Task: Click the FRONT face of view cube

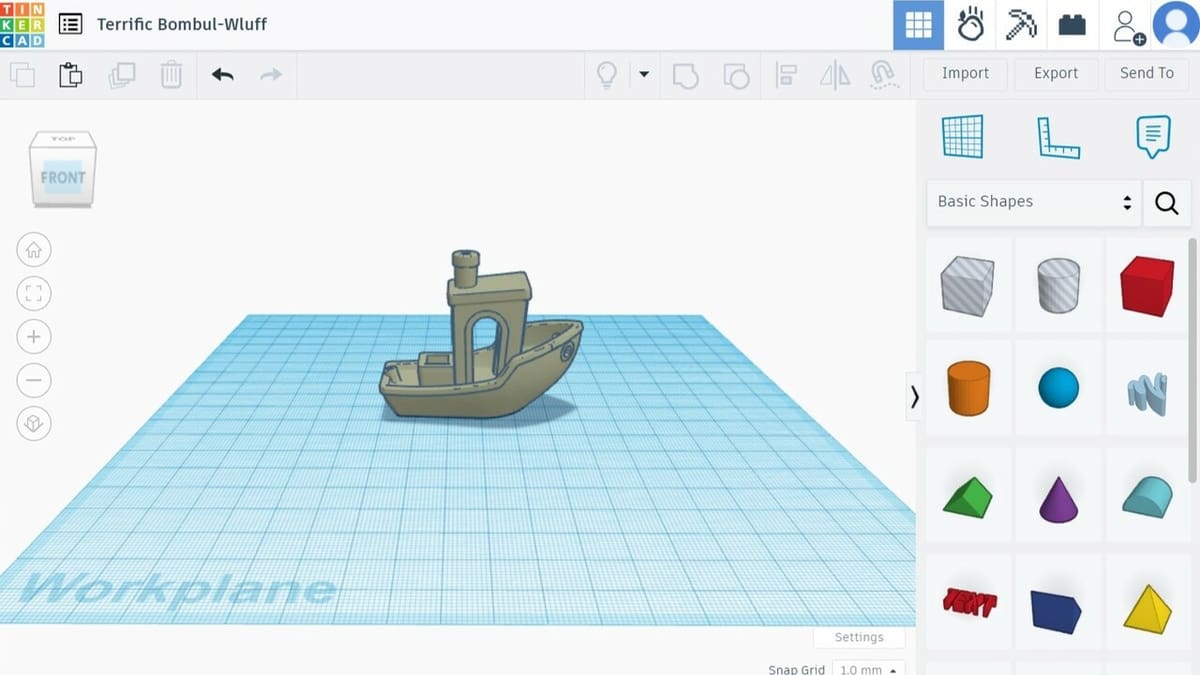Action: 63,178
